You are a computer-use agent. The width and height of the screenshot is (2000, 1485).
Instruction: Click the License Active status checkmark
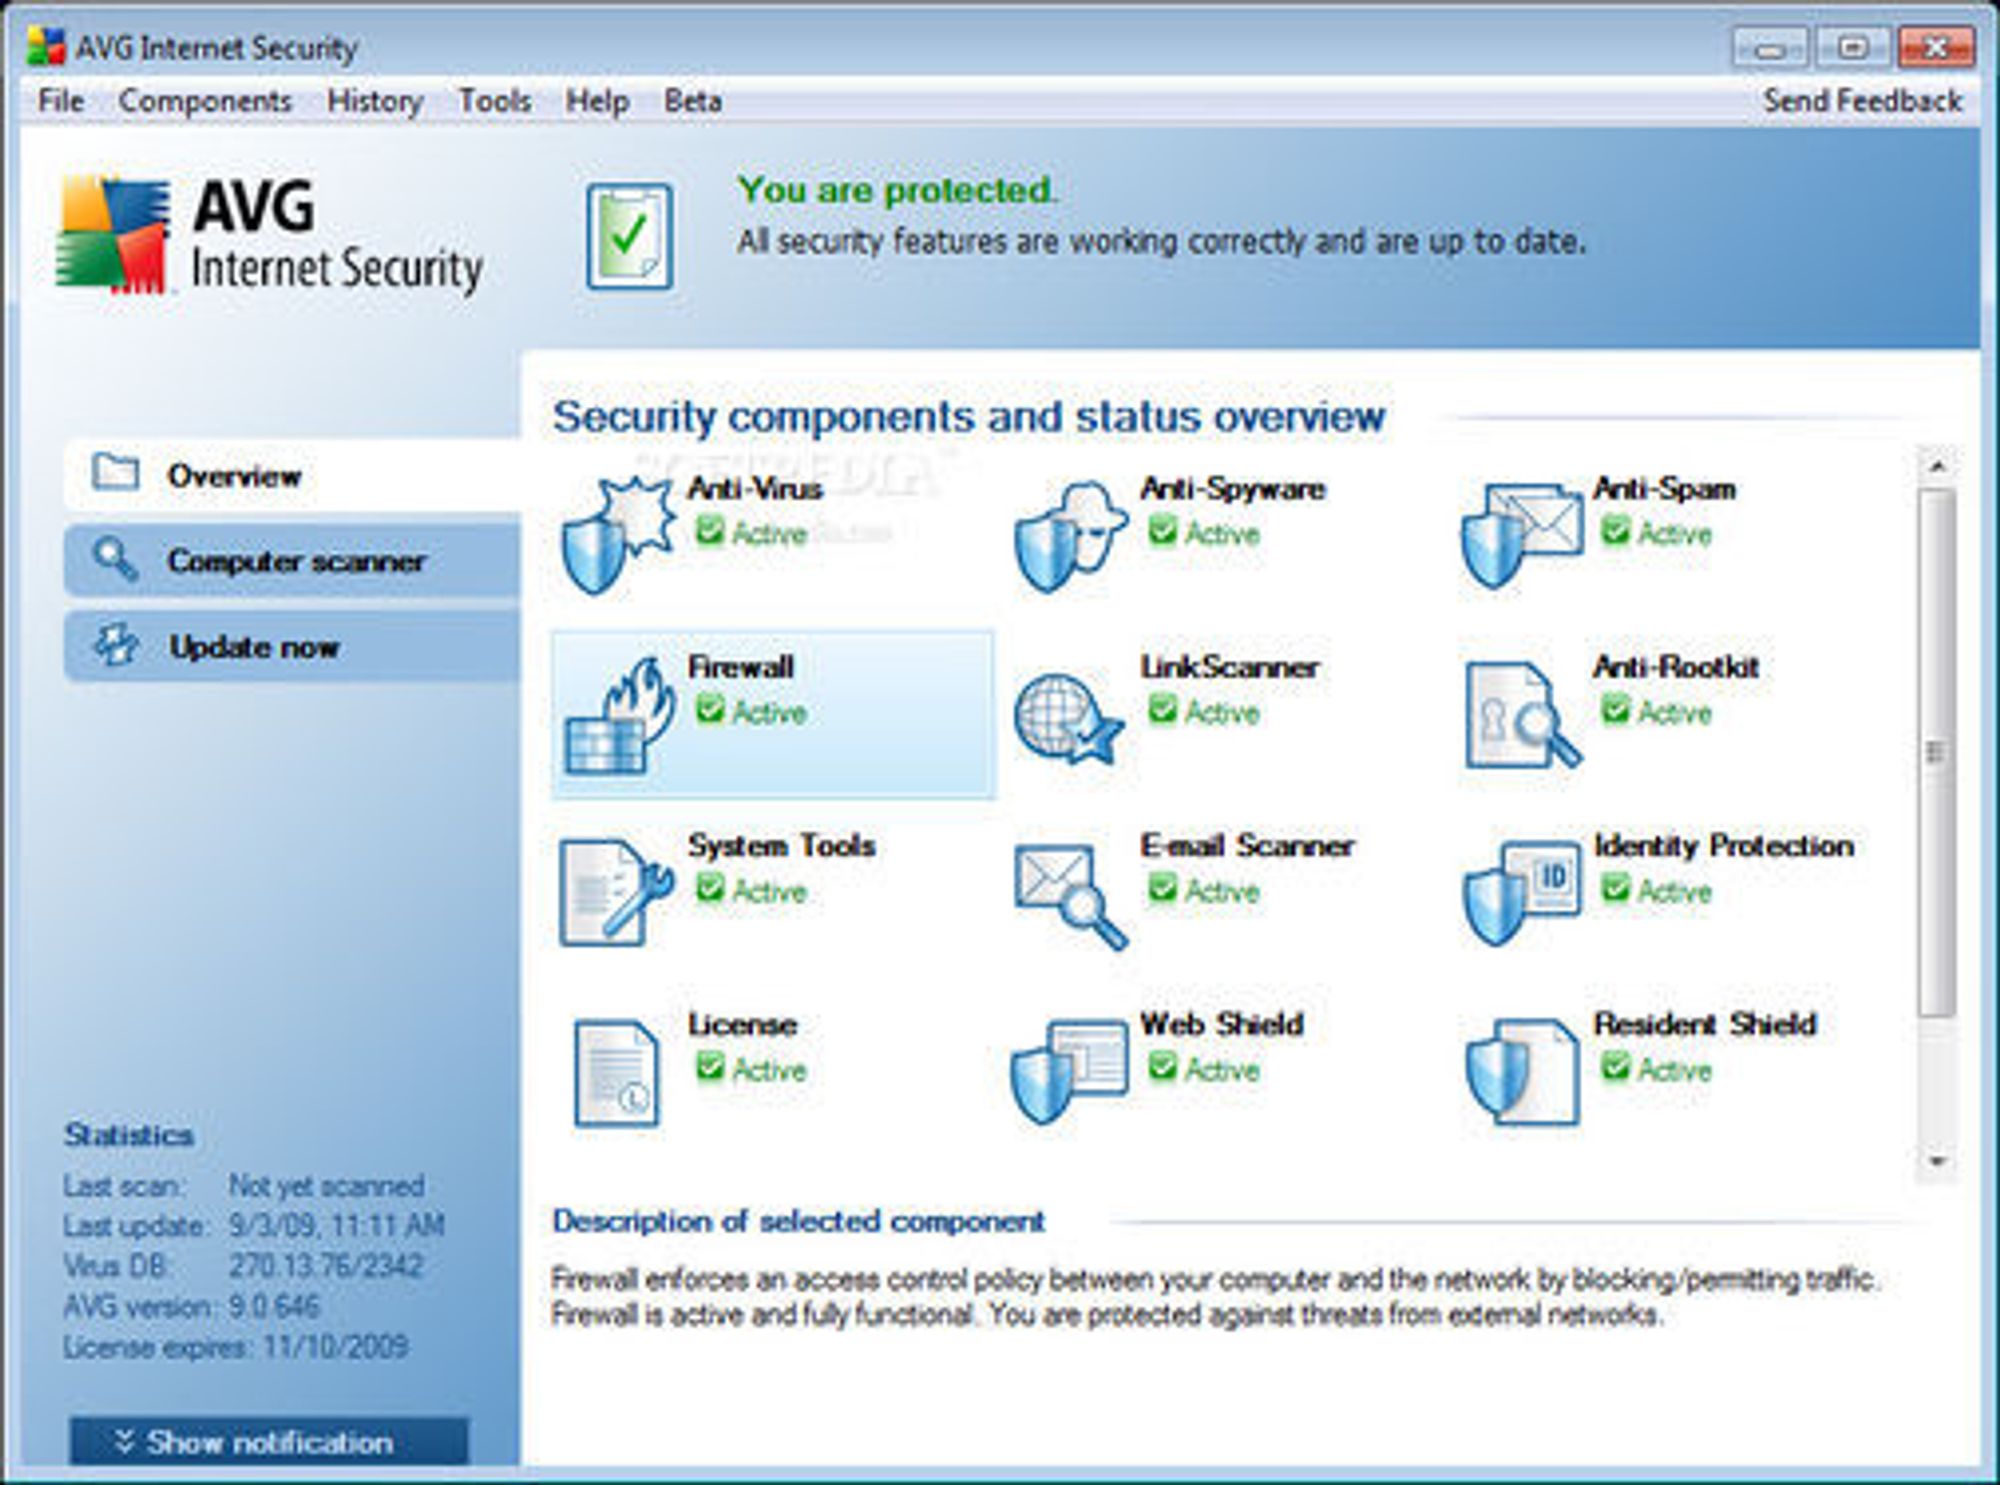(x=709, y=1067)
